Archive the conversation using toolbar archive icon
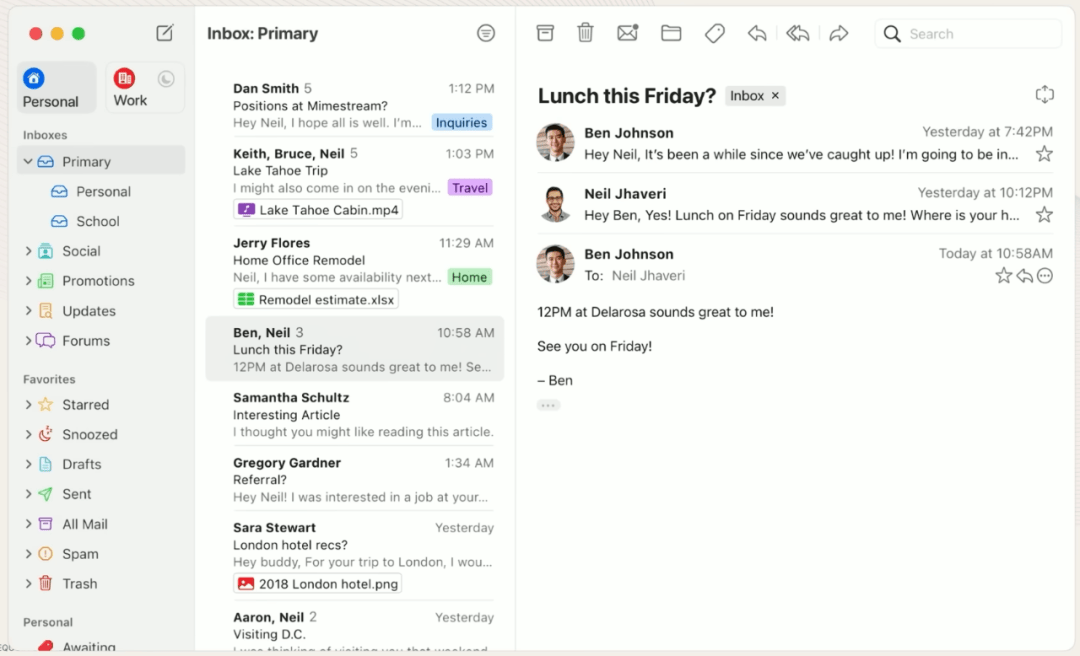1080x656 pixels. [x=545, y=32]
